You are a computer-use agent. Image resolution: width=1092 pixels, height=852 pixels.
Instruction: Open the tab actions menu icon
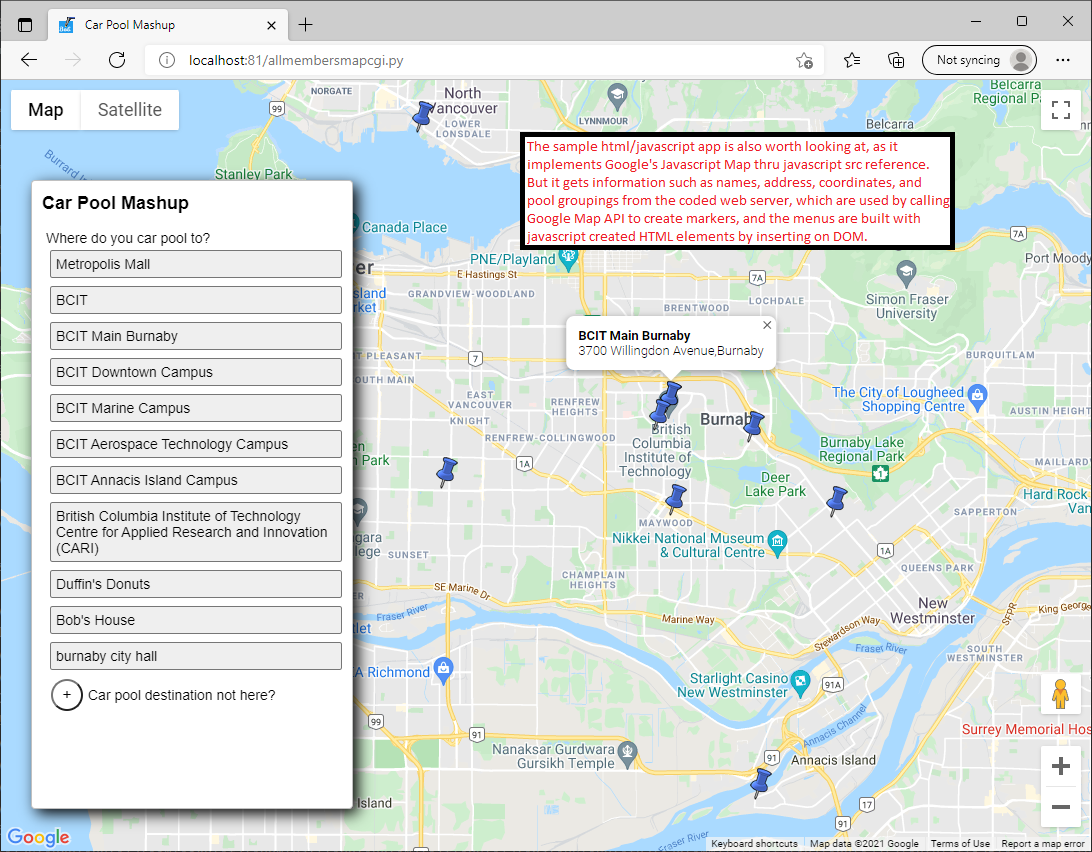click(25, 25)
